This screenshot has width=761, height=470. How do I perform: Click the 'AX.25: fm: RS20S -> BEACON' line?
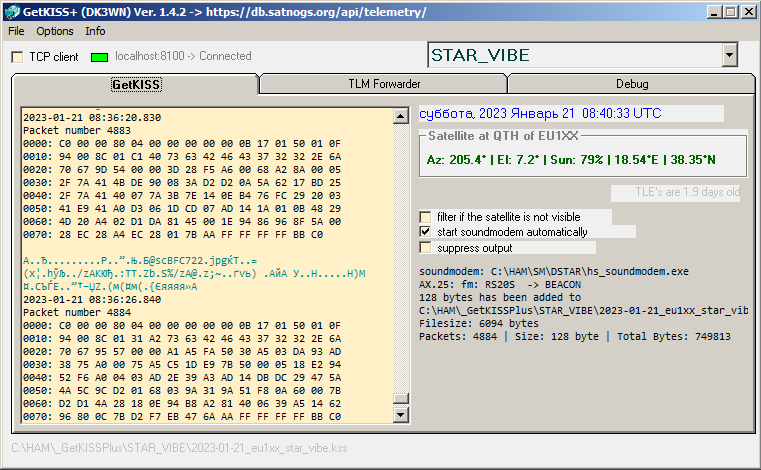[x=500, y=285]
